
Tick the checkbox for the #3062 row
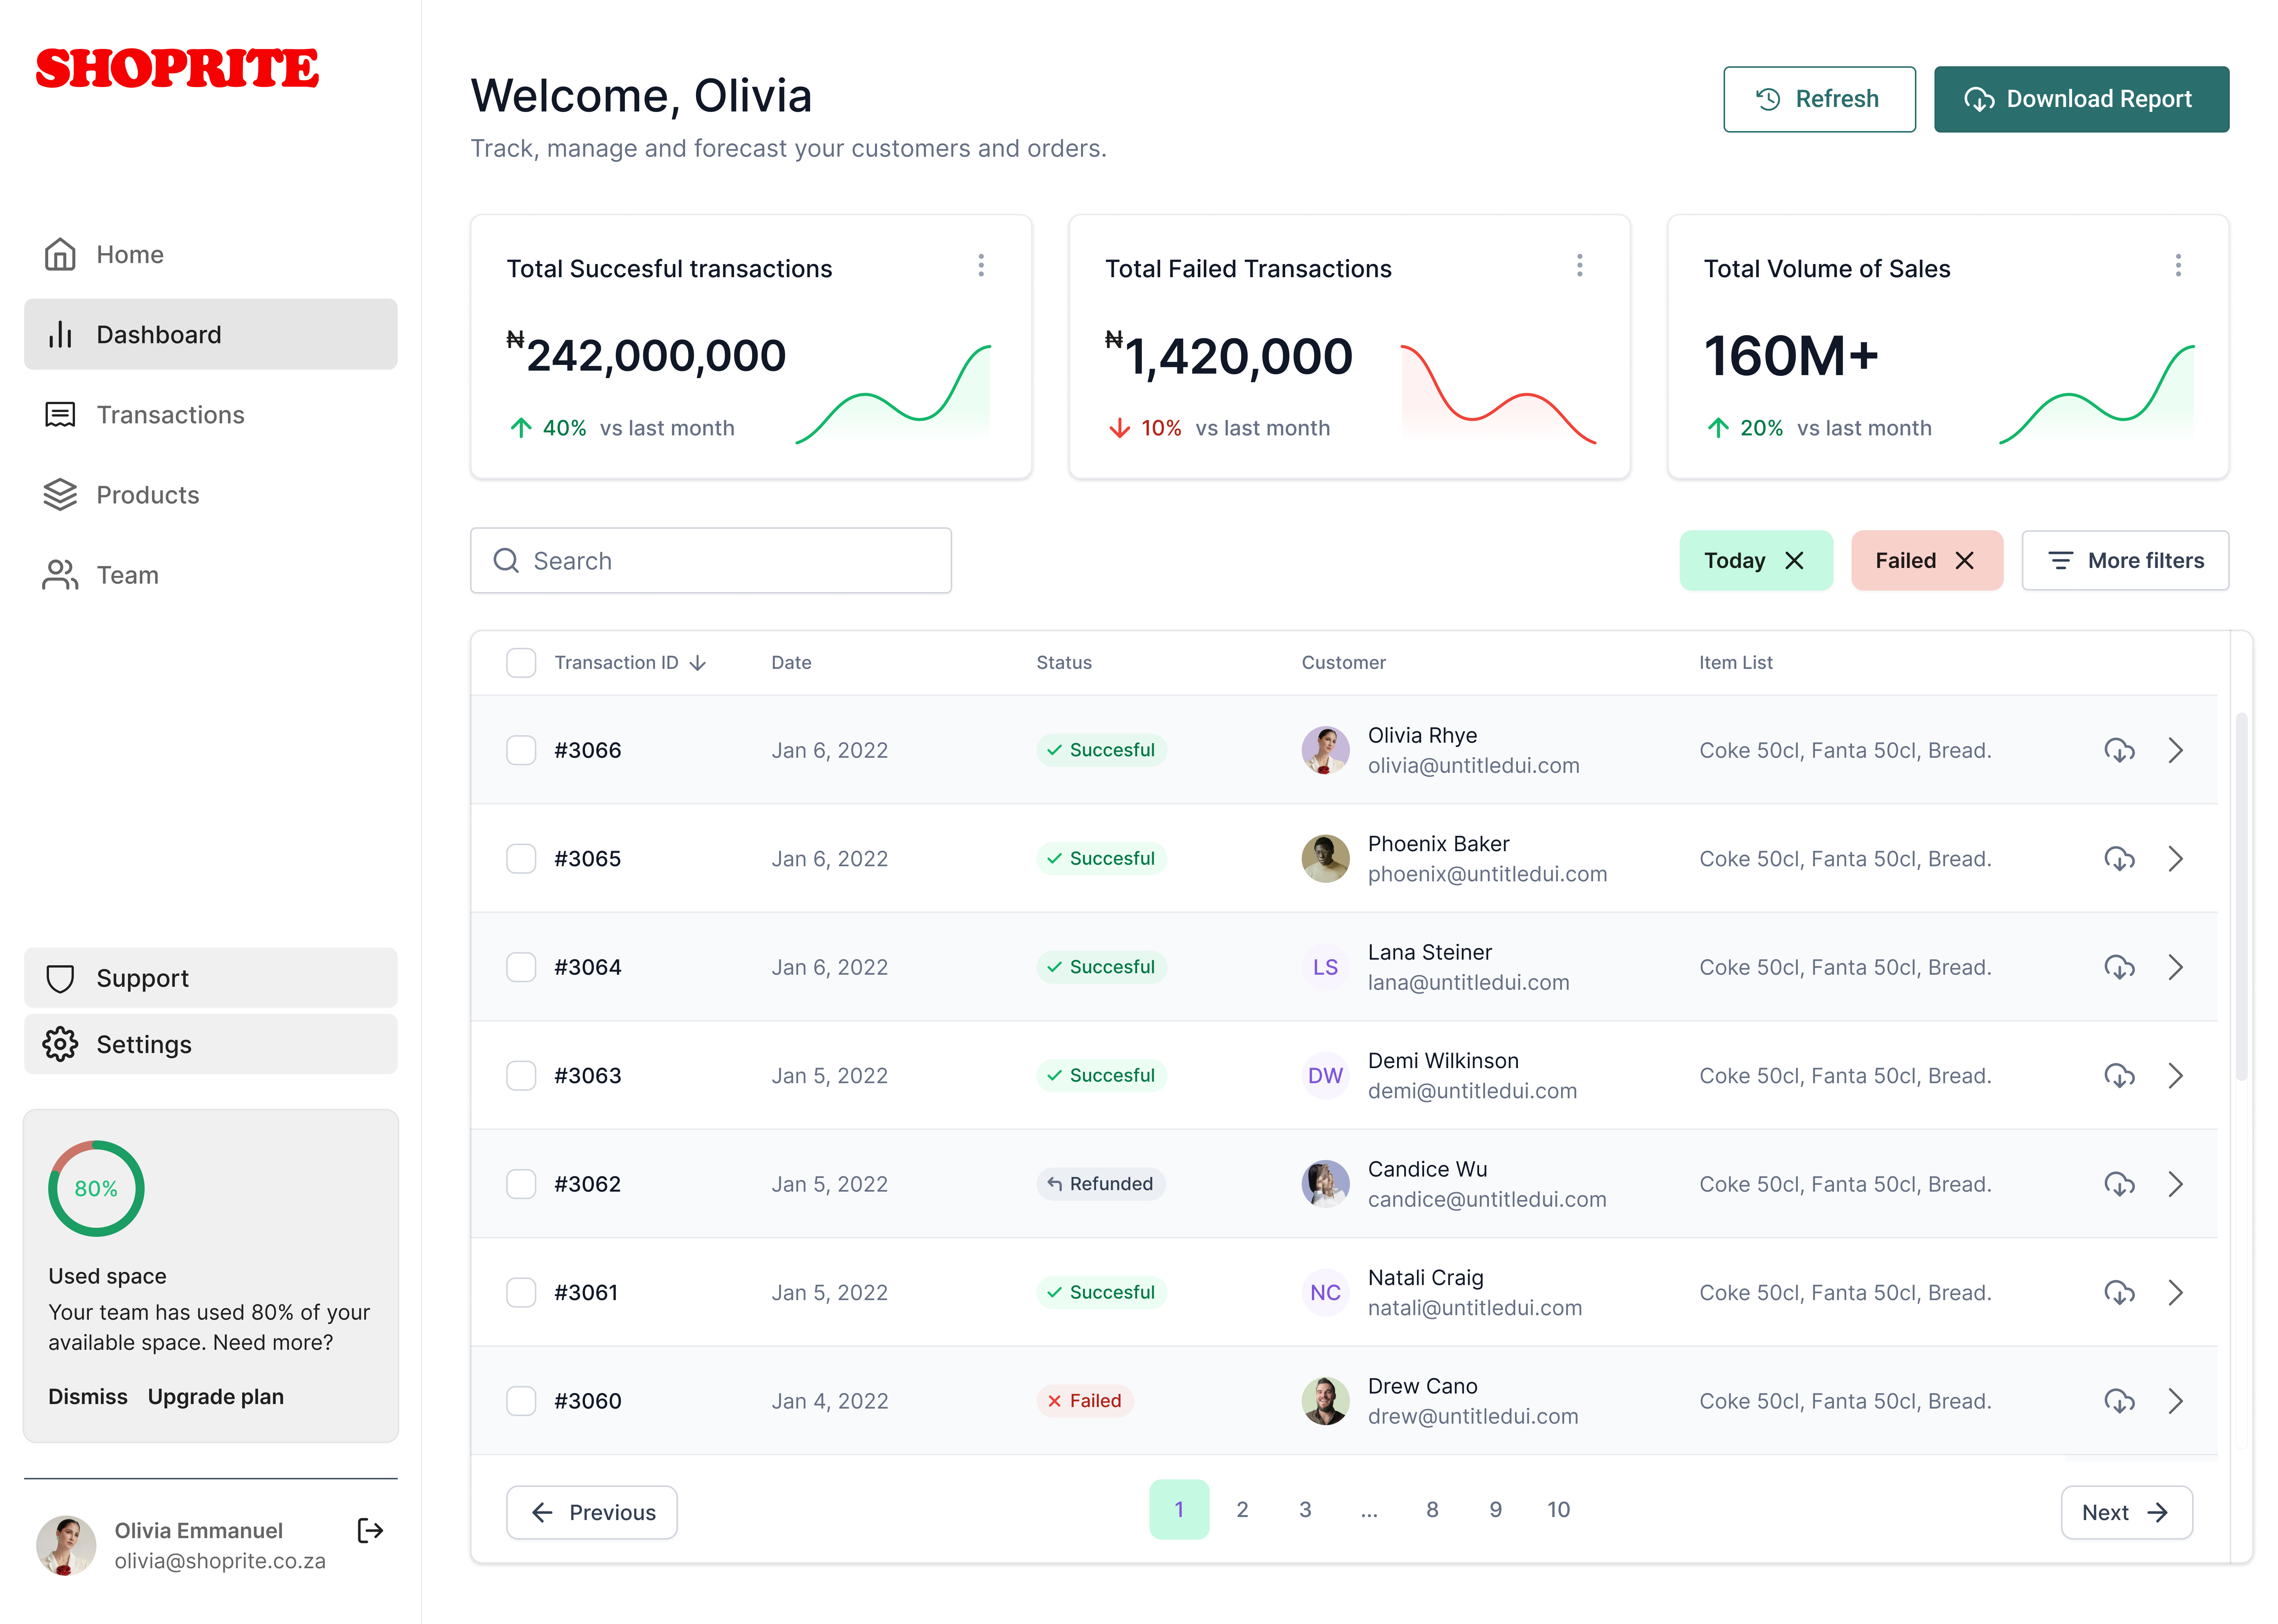point(521,1184)
